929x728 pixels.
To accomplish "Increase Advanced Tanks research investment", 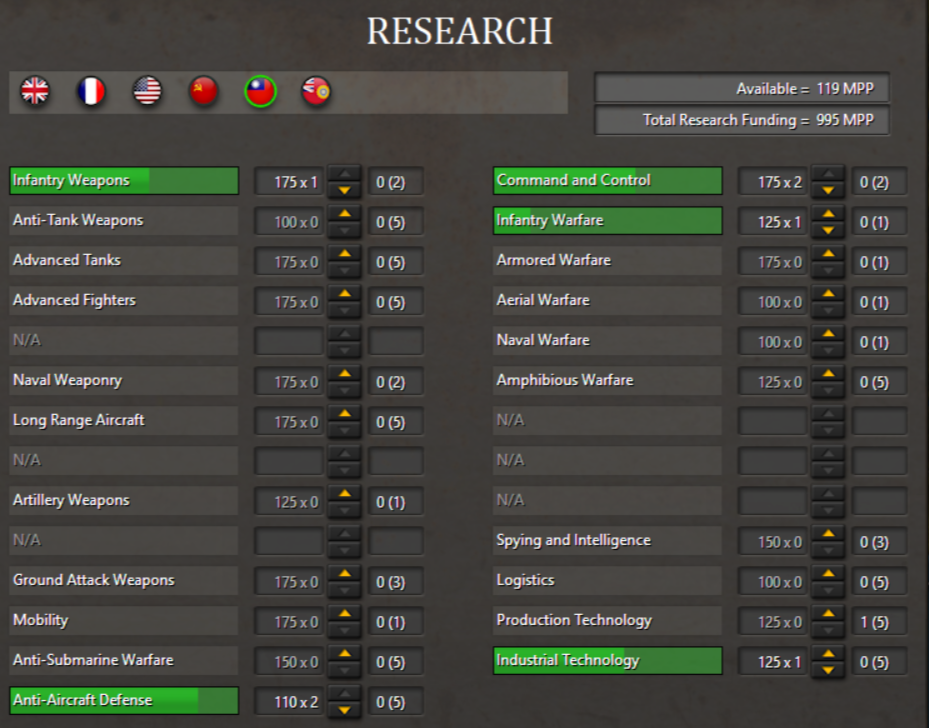I will [344, 254].
